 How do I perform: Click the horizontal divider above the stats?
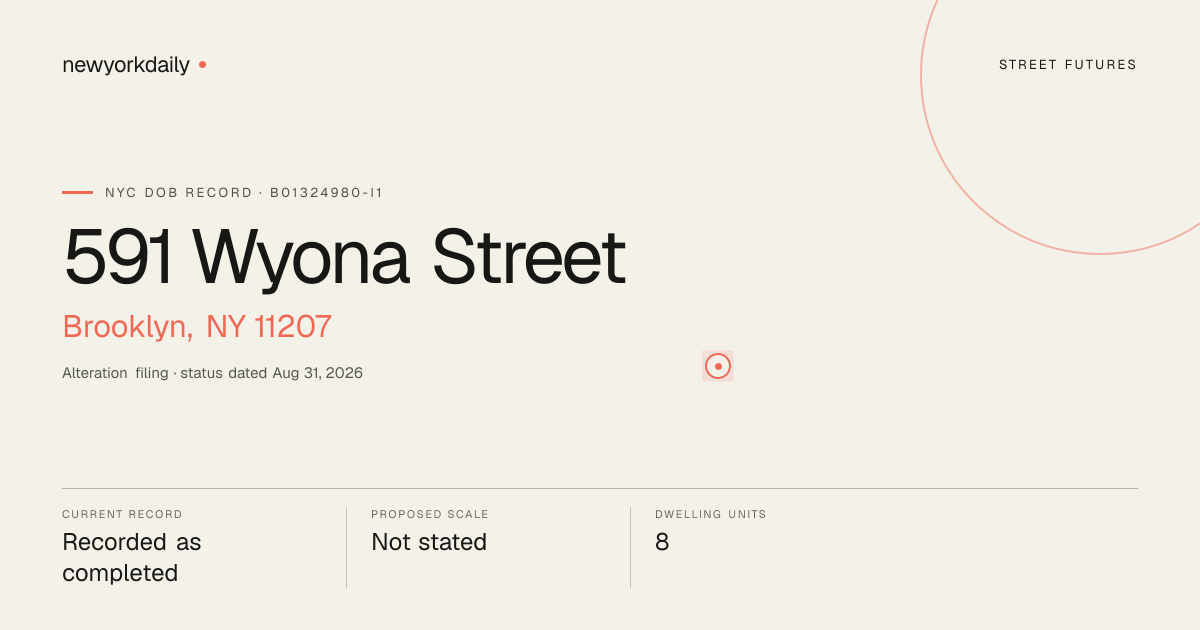600,488
